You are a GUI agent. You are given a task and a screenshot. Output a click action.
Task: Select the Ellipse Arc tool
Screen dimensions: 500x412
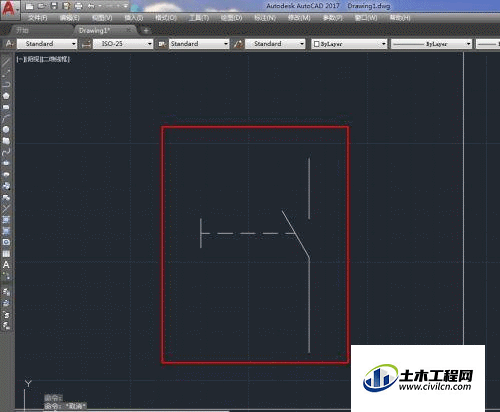click(x=6, y=175)
